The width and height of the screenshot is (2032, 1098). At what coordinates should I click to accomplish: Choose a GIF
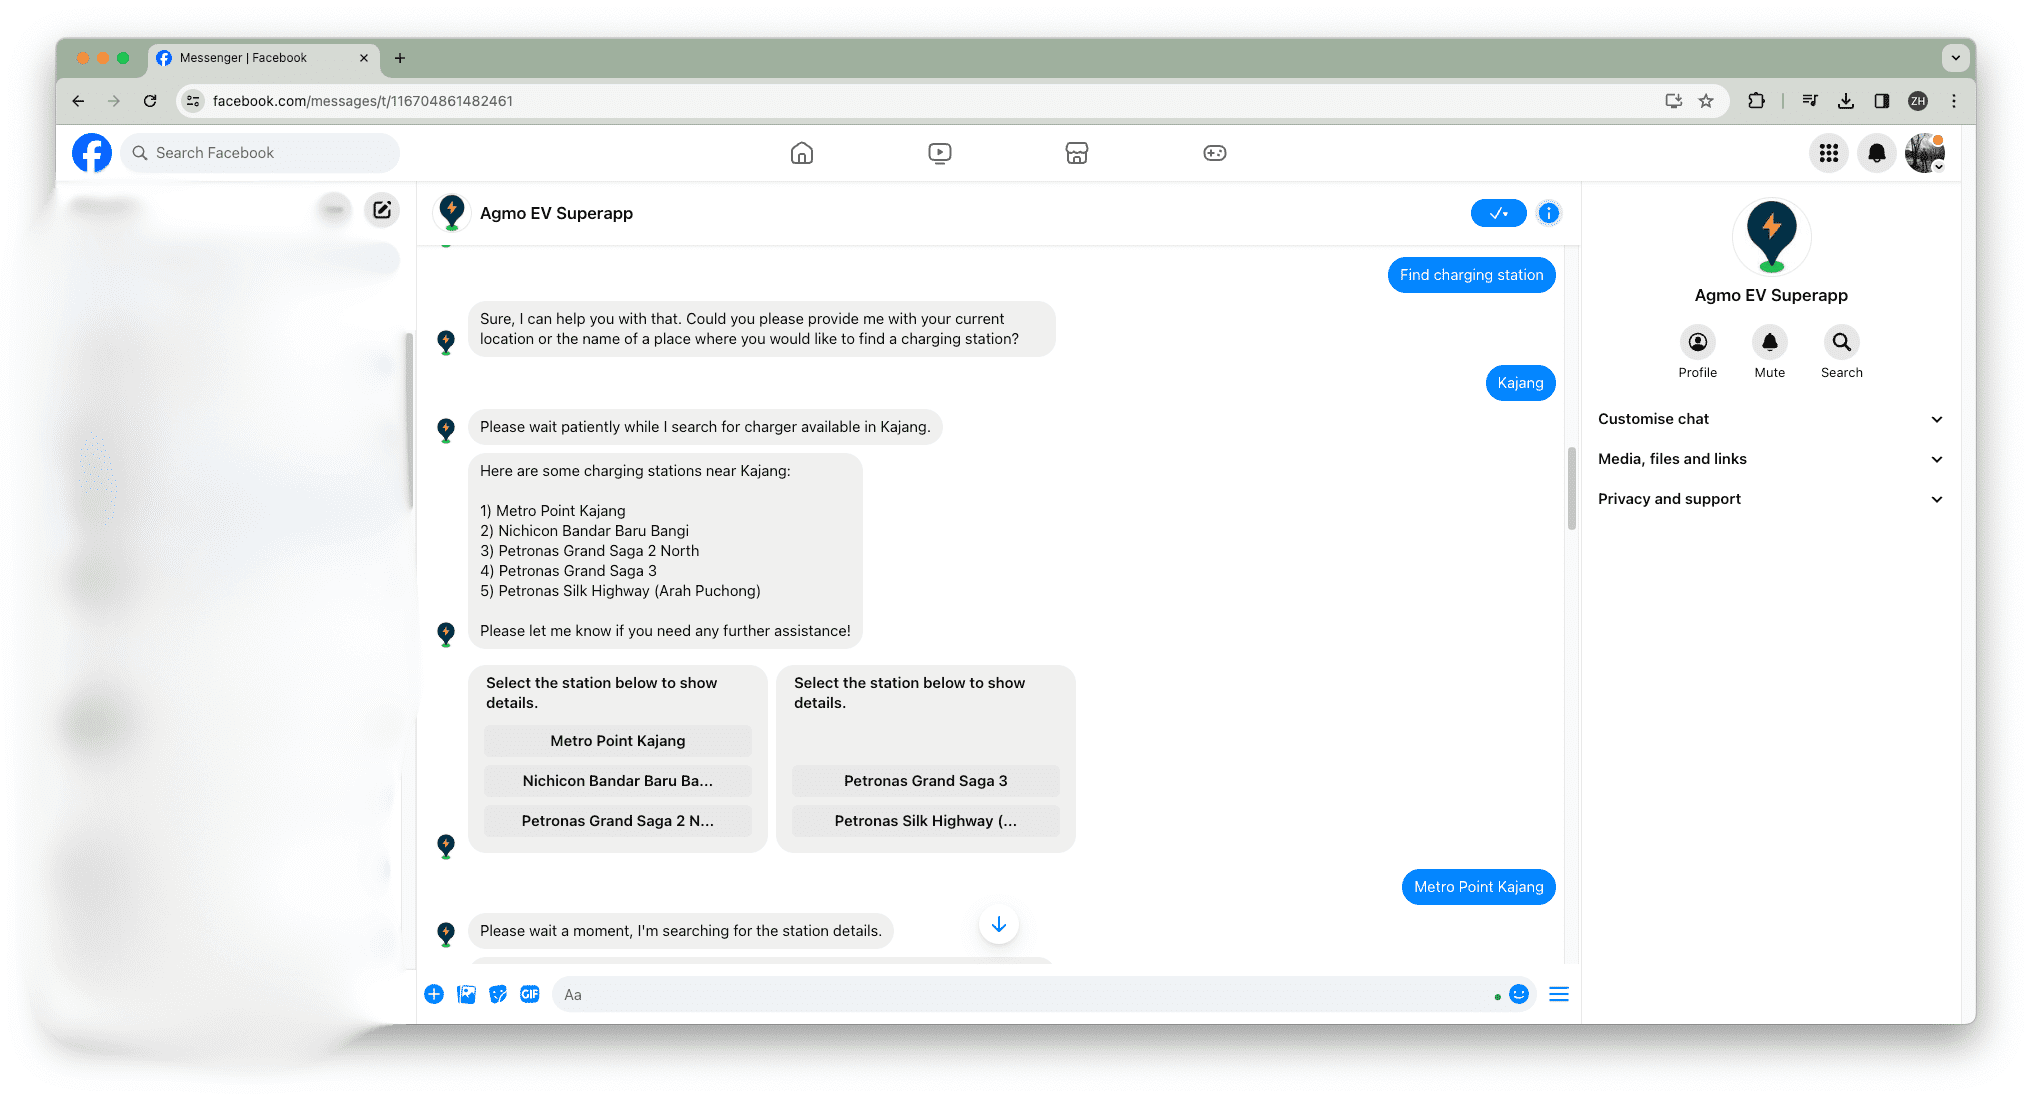(x=530, y=994)
